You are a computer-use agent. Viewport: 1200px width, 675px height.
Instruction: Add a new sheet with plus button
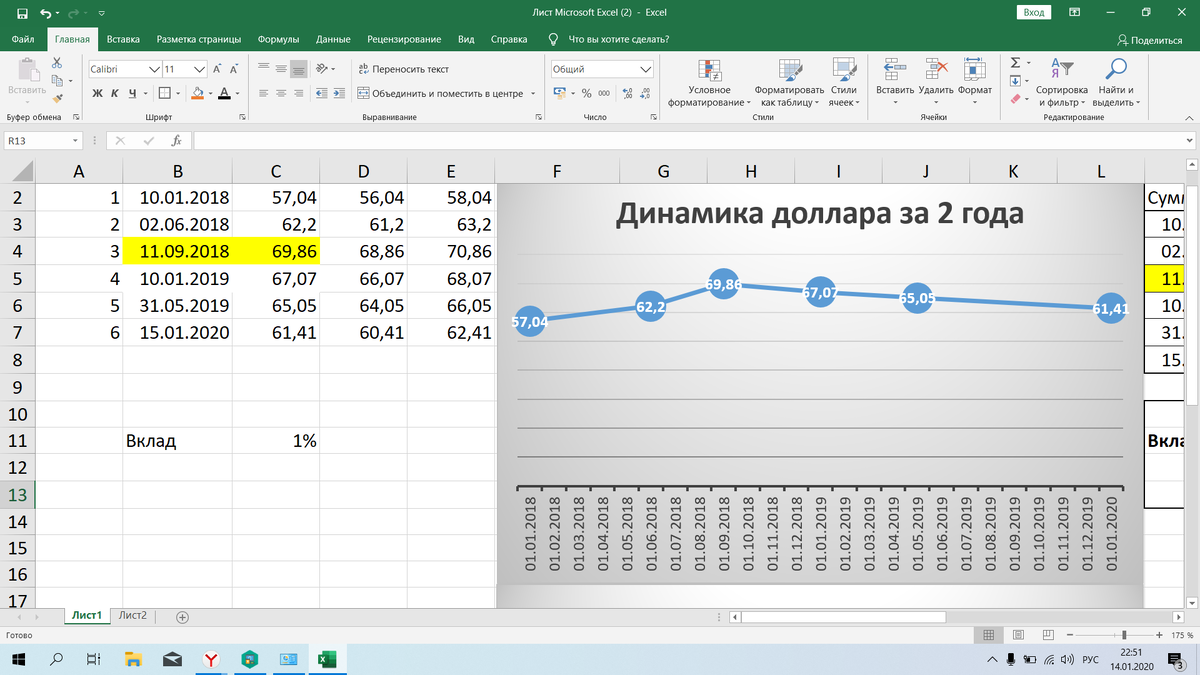click(x=182, y=617)
